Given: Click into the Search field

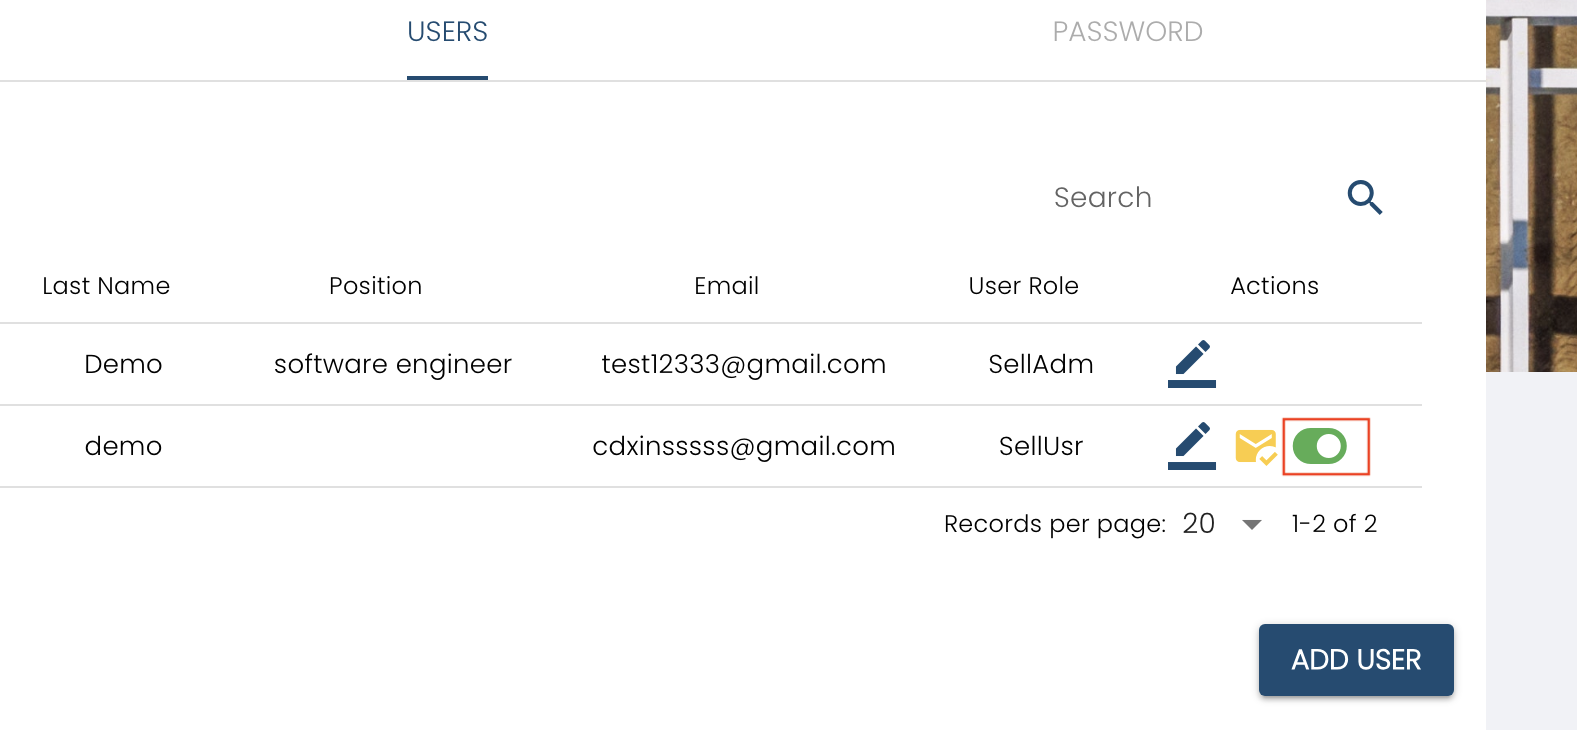Looking at the screenshot, I should 1180,197.
